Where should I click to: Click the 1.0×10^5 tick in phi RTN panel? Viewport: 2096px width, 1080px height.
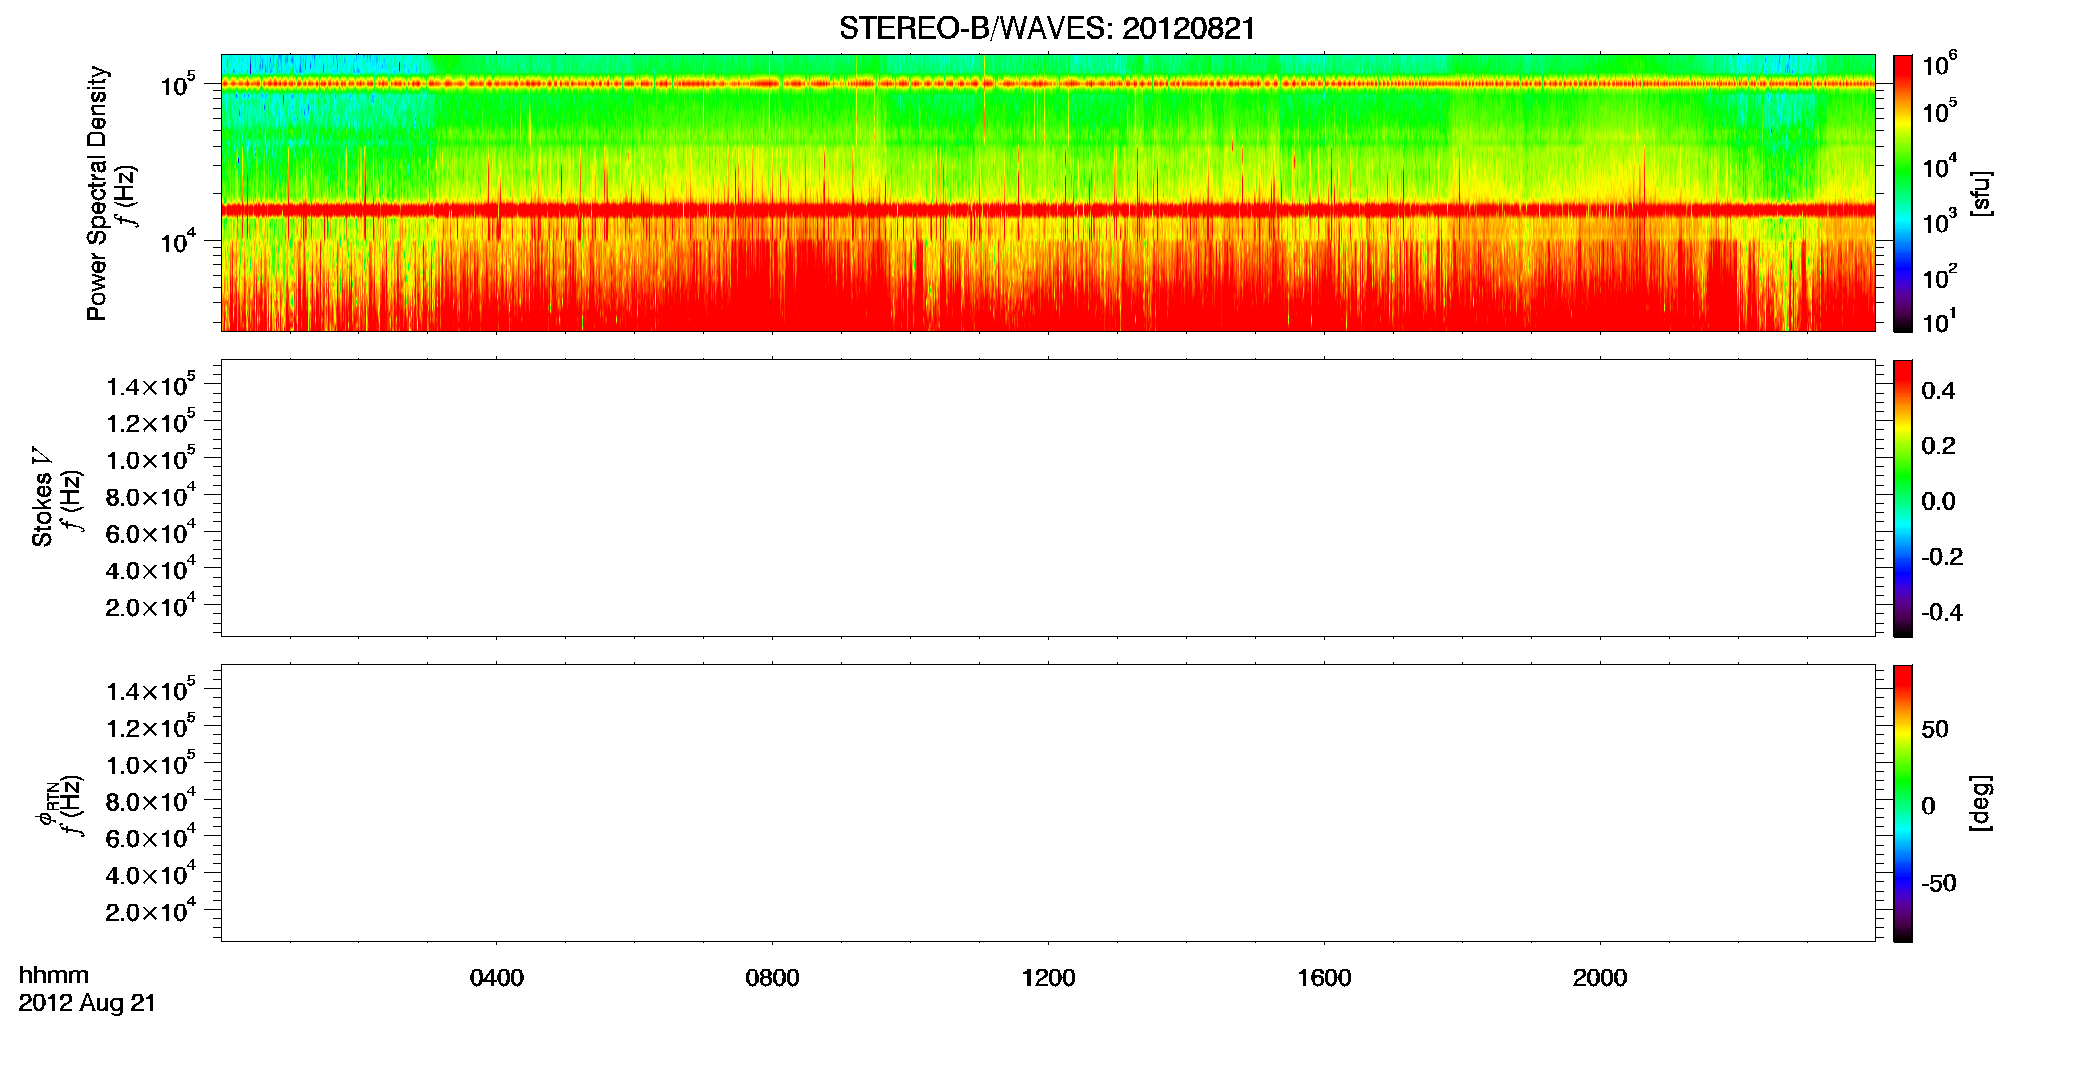[x=151, y=764]
